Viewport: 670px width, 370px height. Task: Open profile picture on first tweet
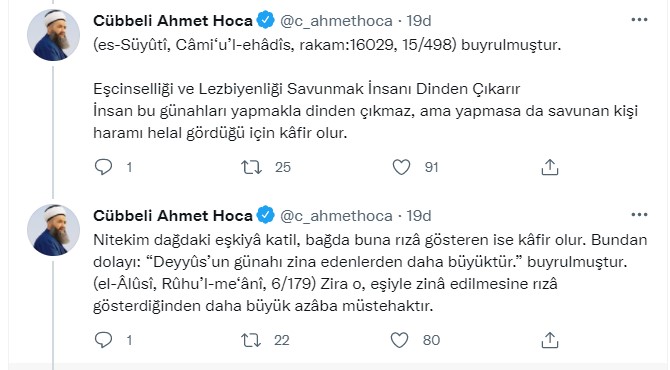(53, 35)
